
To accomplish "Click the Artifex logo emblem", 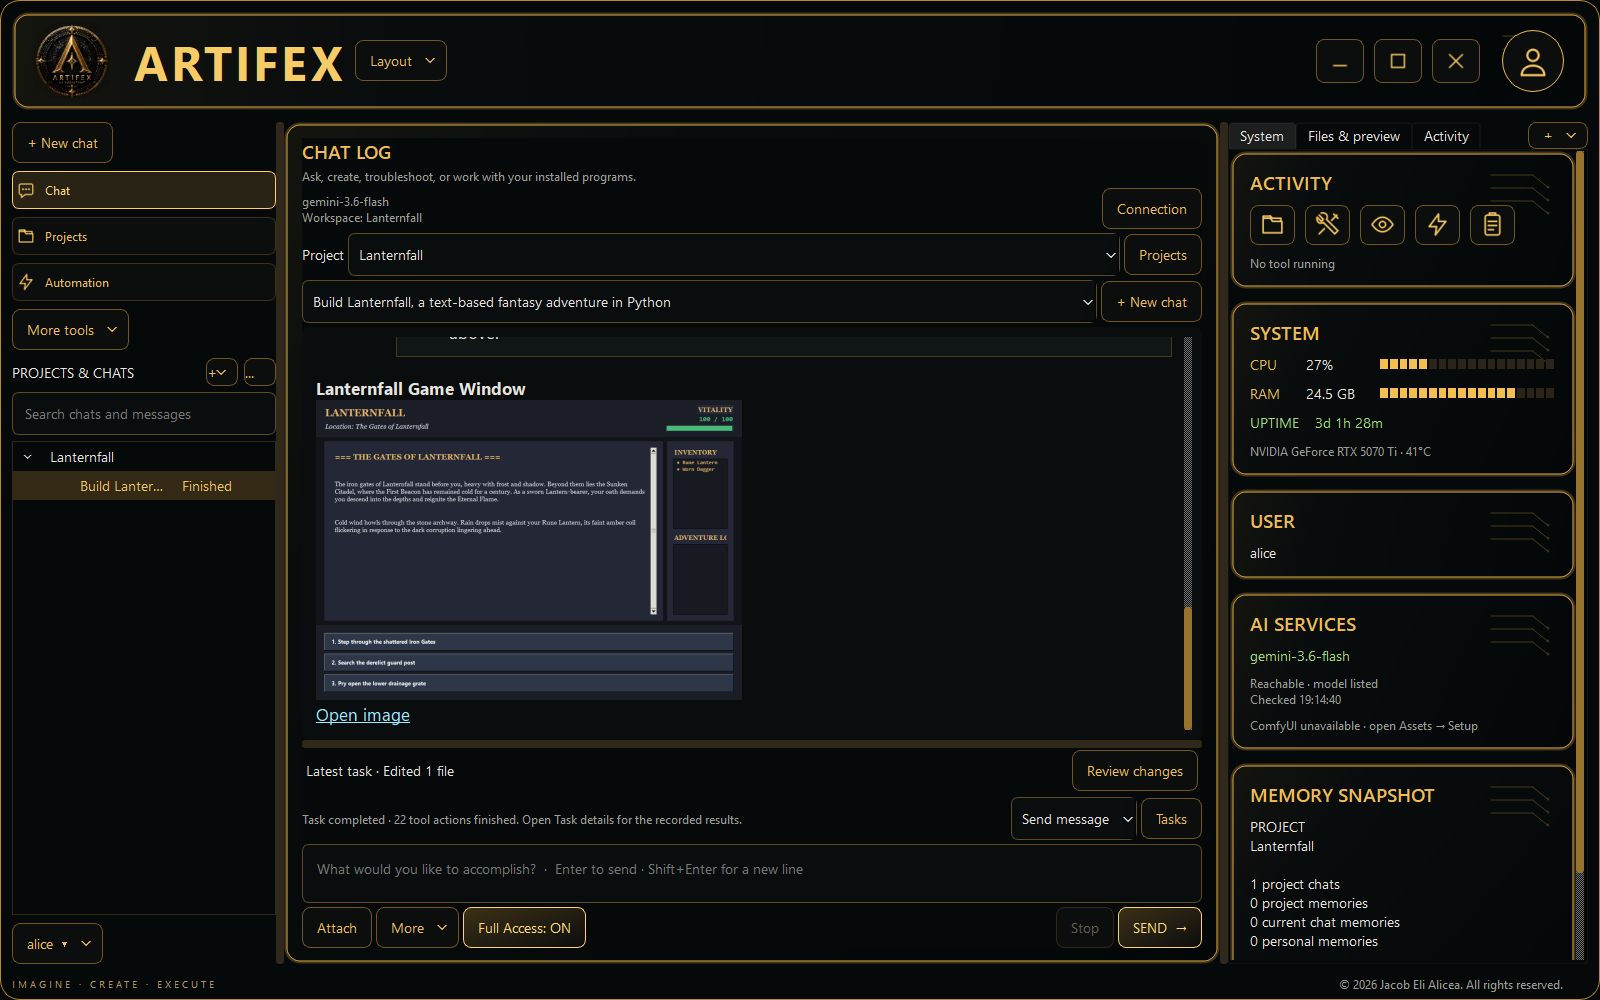I will tap(72, 61).
